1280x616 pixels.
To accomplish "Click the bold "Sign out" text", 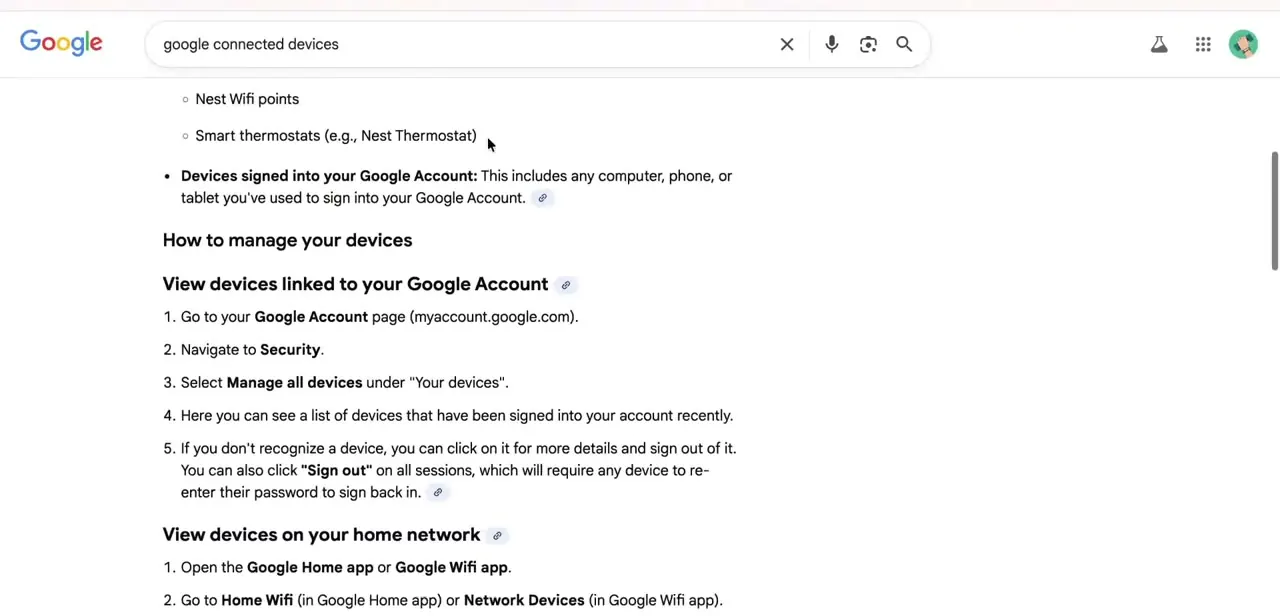I will (x=336, y=471).
